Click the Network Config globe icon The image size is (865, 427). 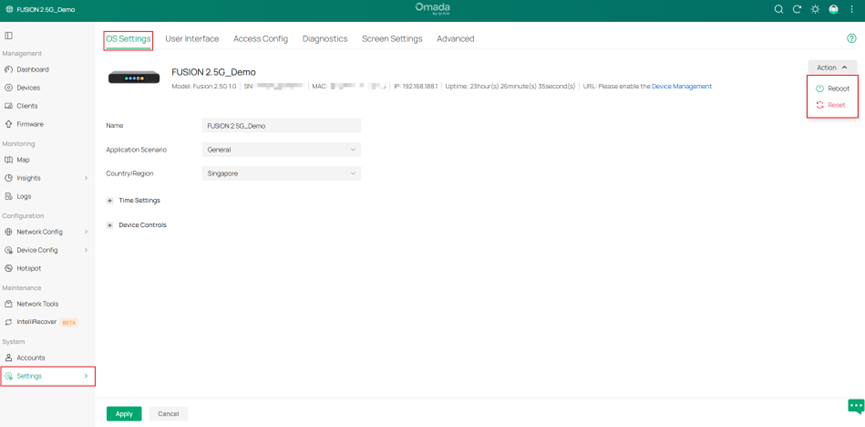tap(8, 232)
